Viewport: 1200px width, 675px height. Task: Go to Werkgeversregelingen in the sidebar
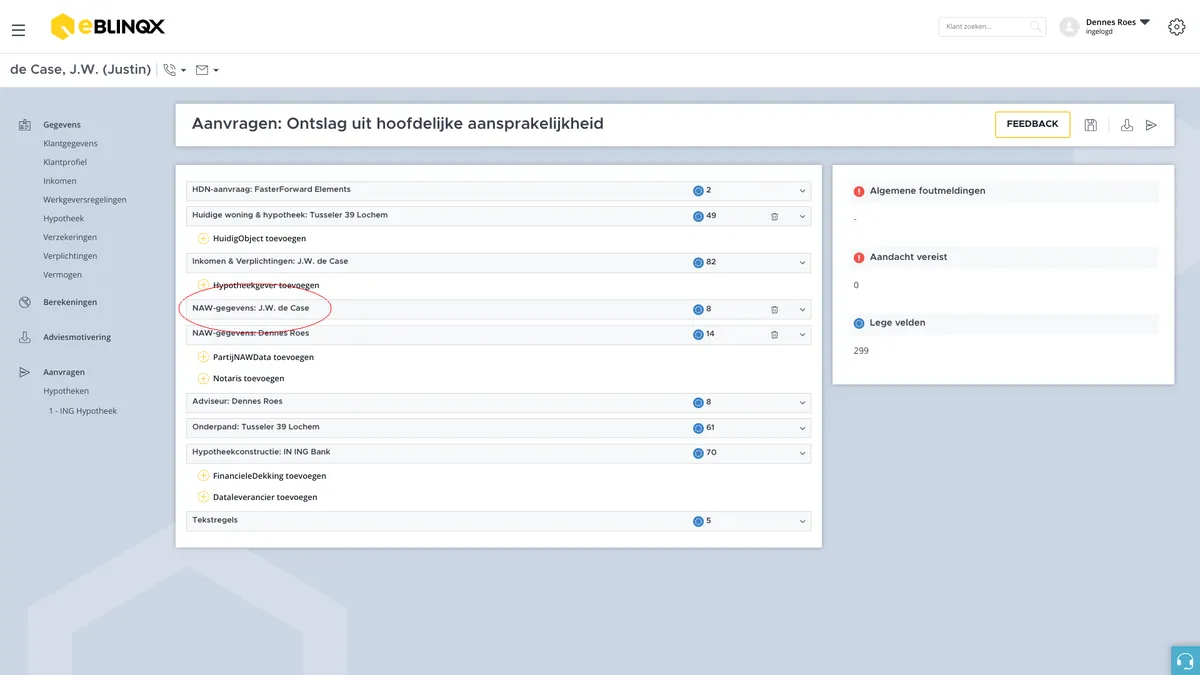pyautogui.click(x=85, y=200)
